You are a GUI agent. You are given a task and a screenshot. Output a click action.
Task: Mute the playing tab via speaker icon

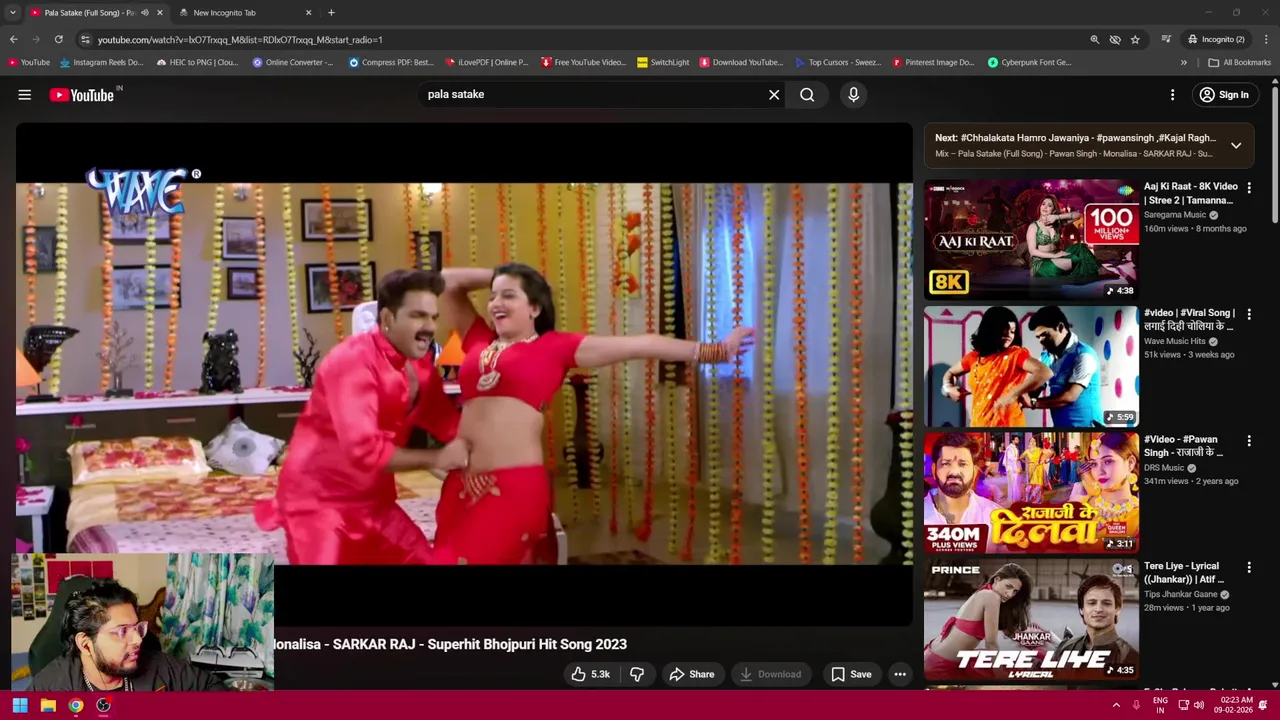(x=145, y=13)
